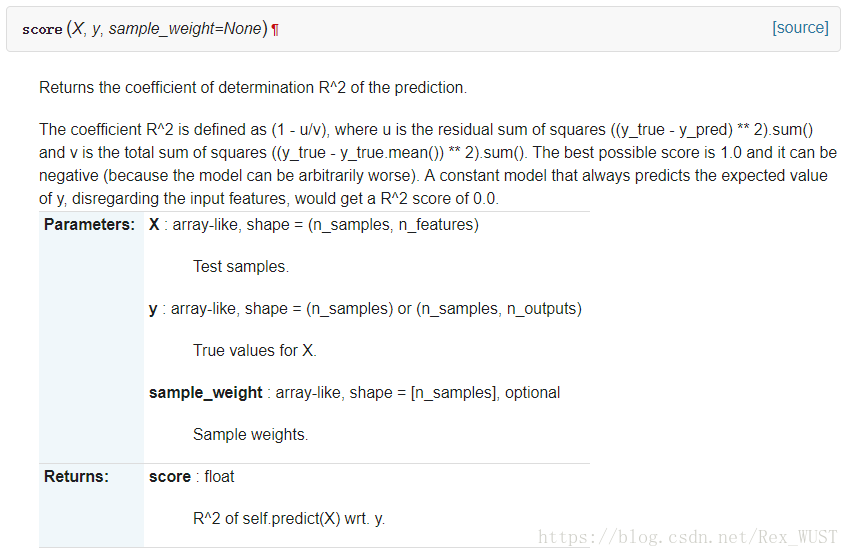Image resolution: width=849 pixels, height=557 pixels.
Task: Click the '[n_samples], optional' shape text
Action: [485, 393]
